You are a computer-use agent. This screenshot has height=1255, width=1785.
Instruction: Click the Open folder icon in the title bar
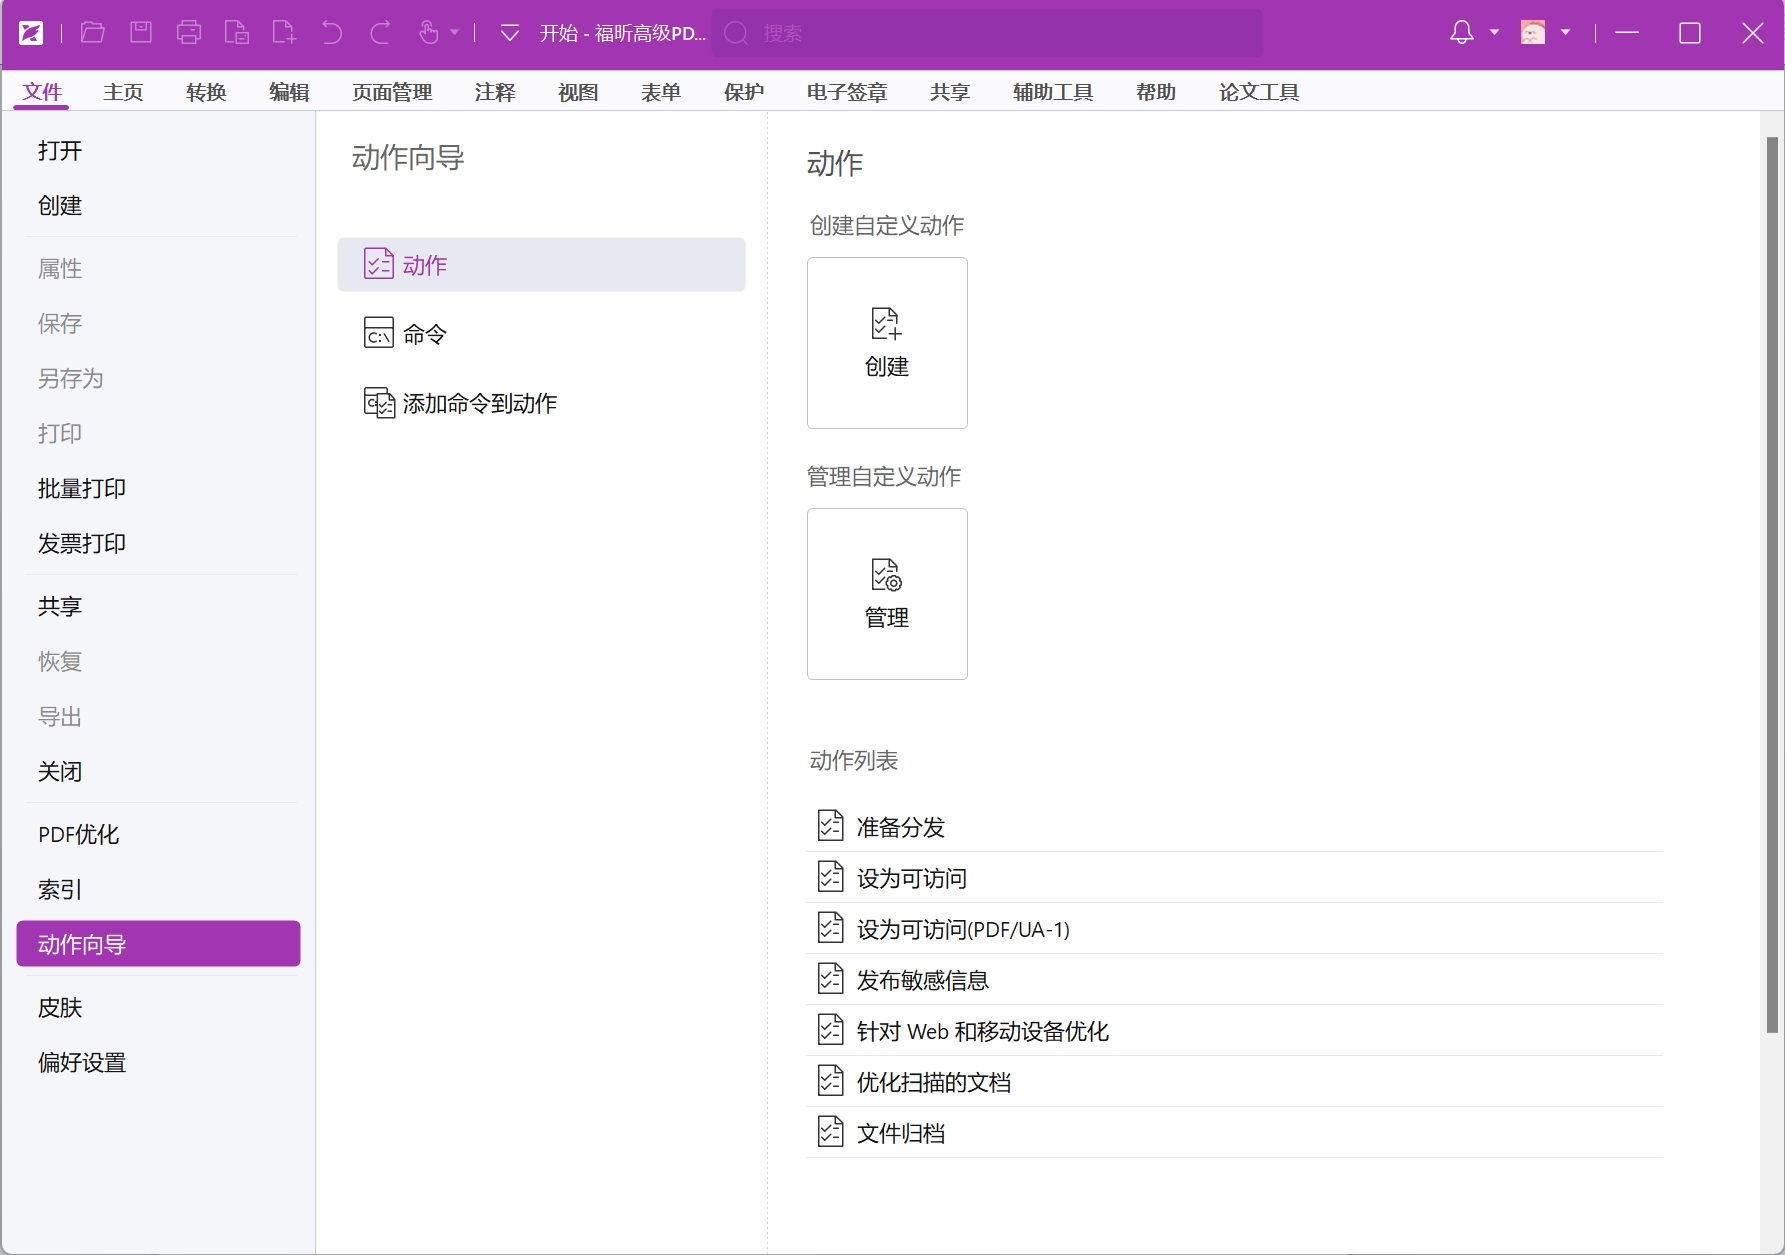93,33
